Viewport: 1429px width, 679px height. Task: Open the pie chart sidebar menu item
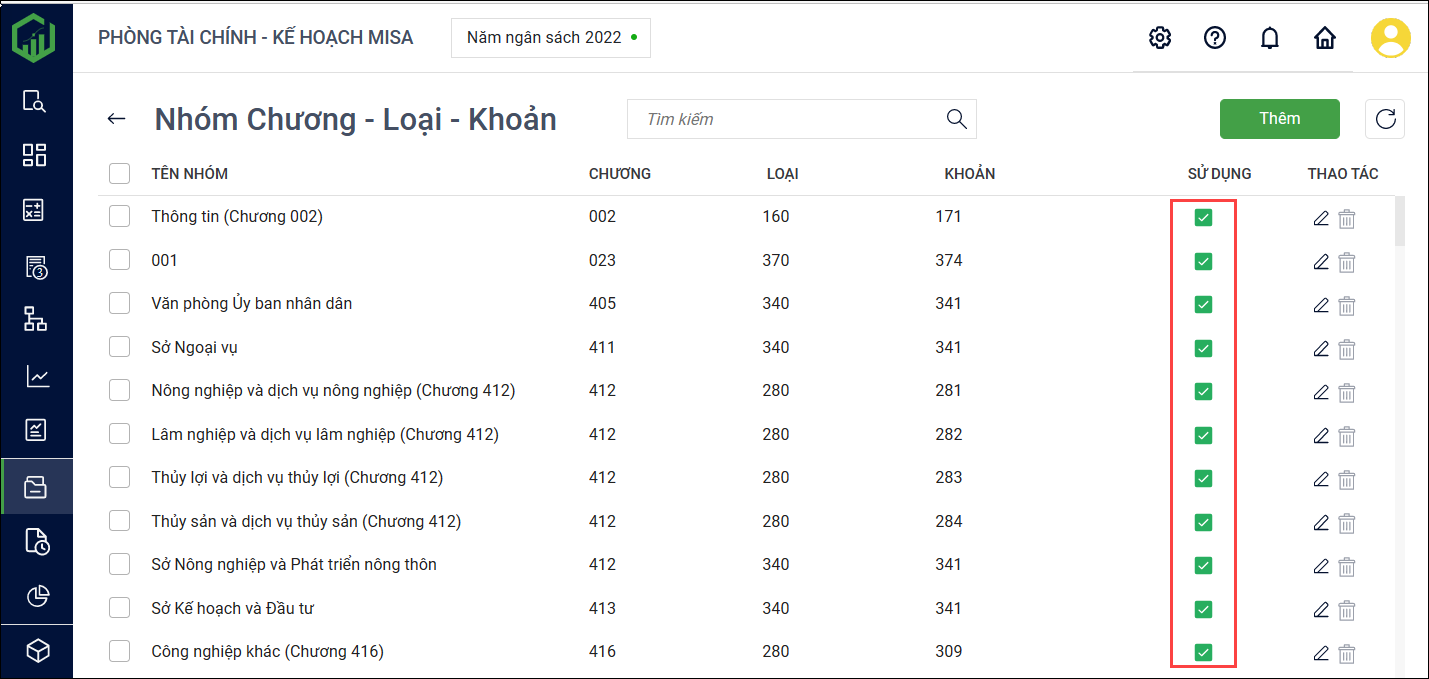click(x=37, y=596)
